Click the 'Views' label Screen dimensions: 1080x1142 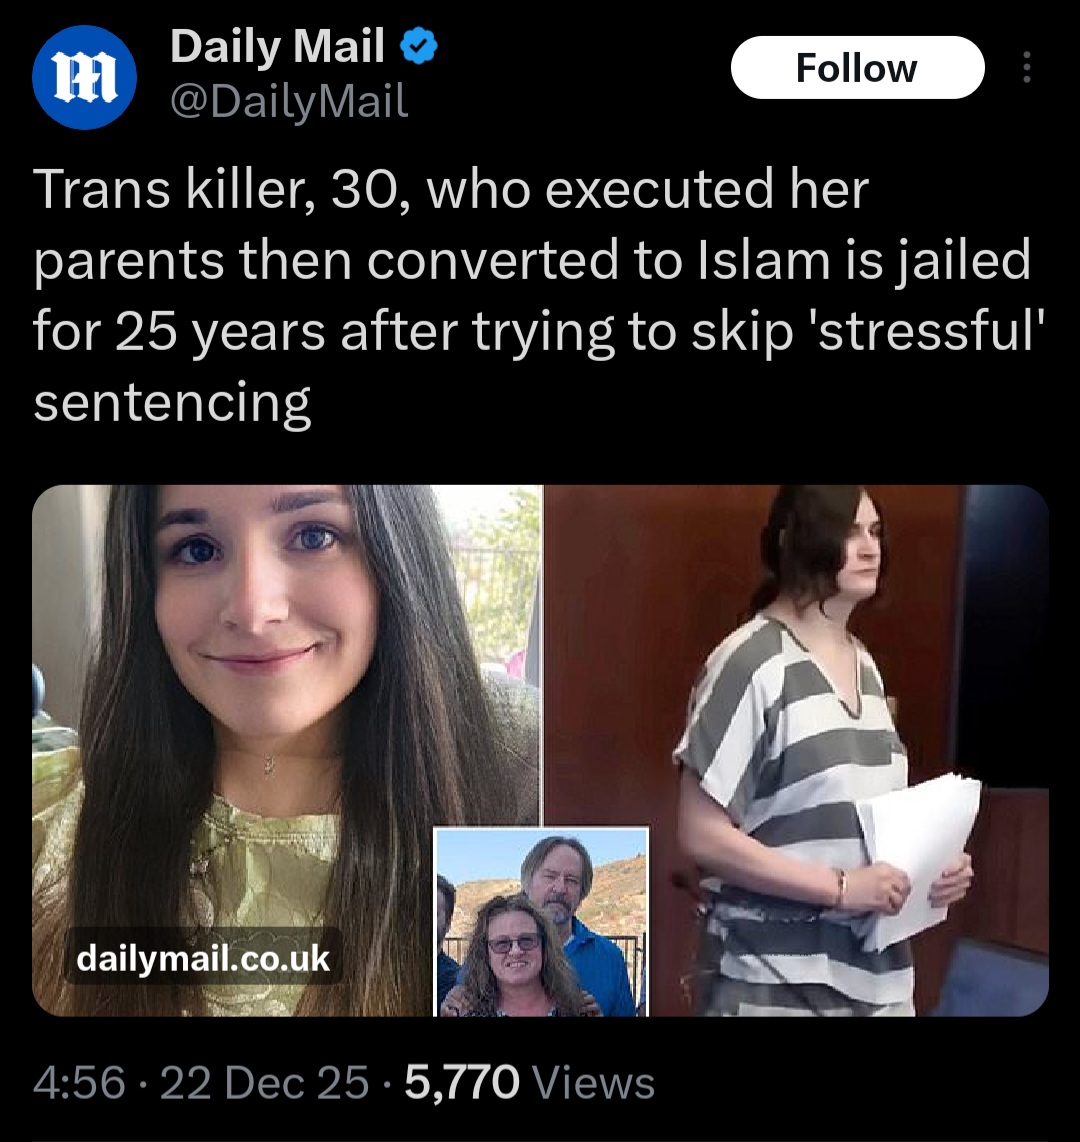pos(594,1082)
